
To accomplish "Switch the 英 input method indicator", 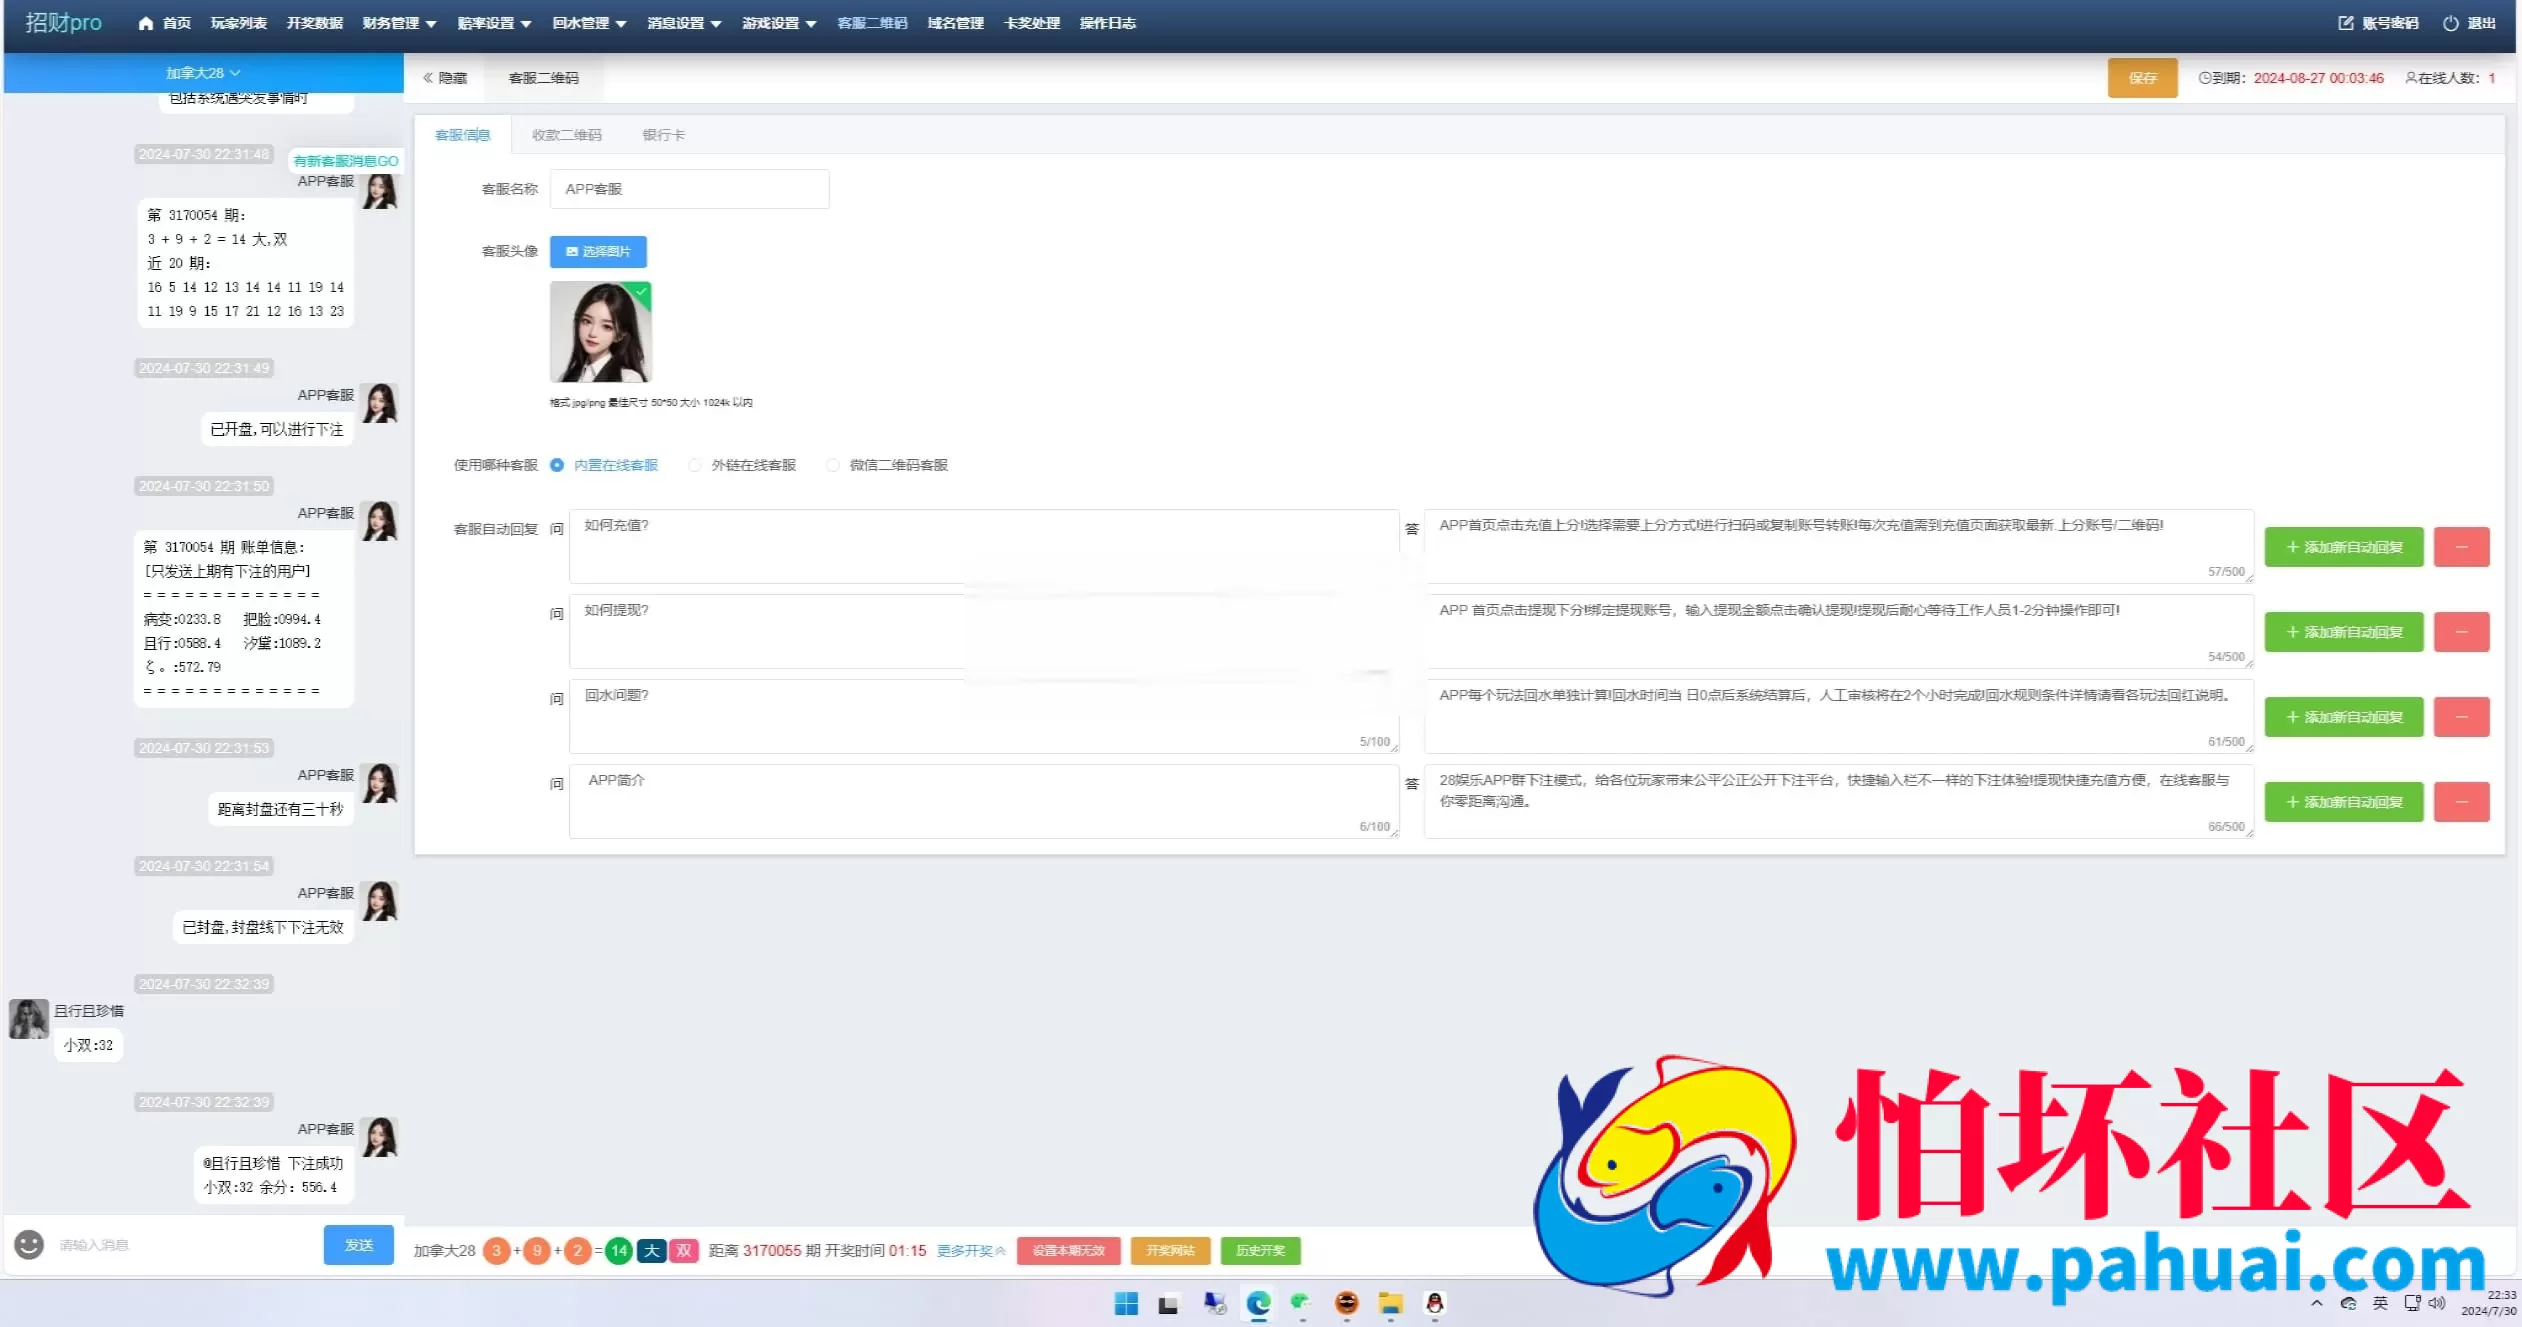I will (2380, 1303).
